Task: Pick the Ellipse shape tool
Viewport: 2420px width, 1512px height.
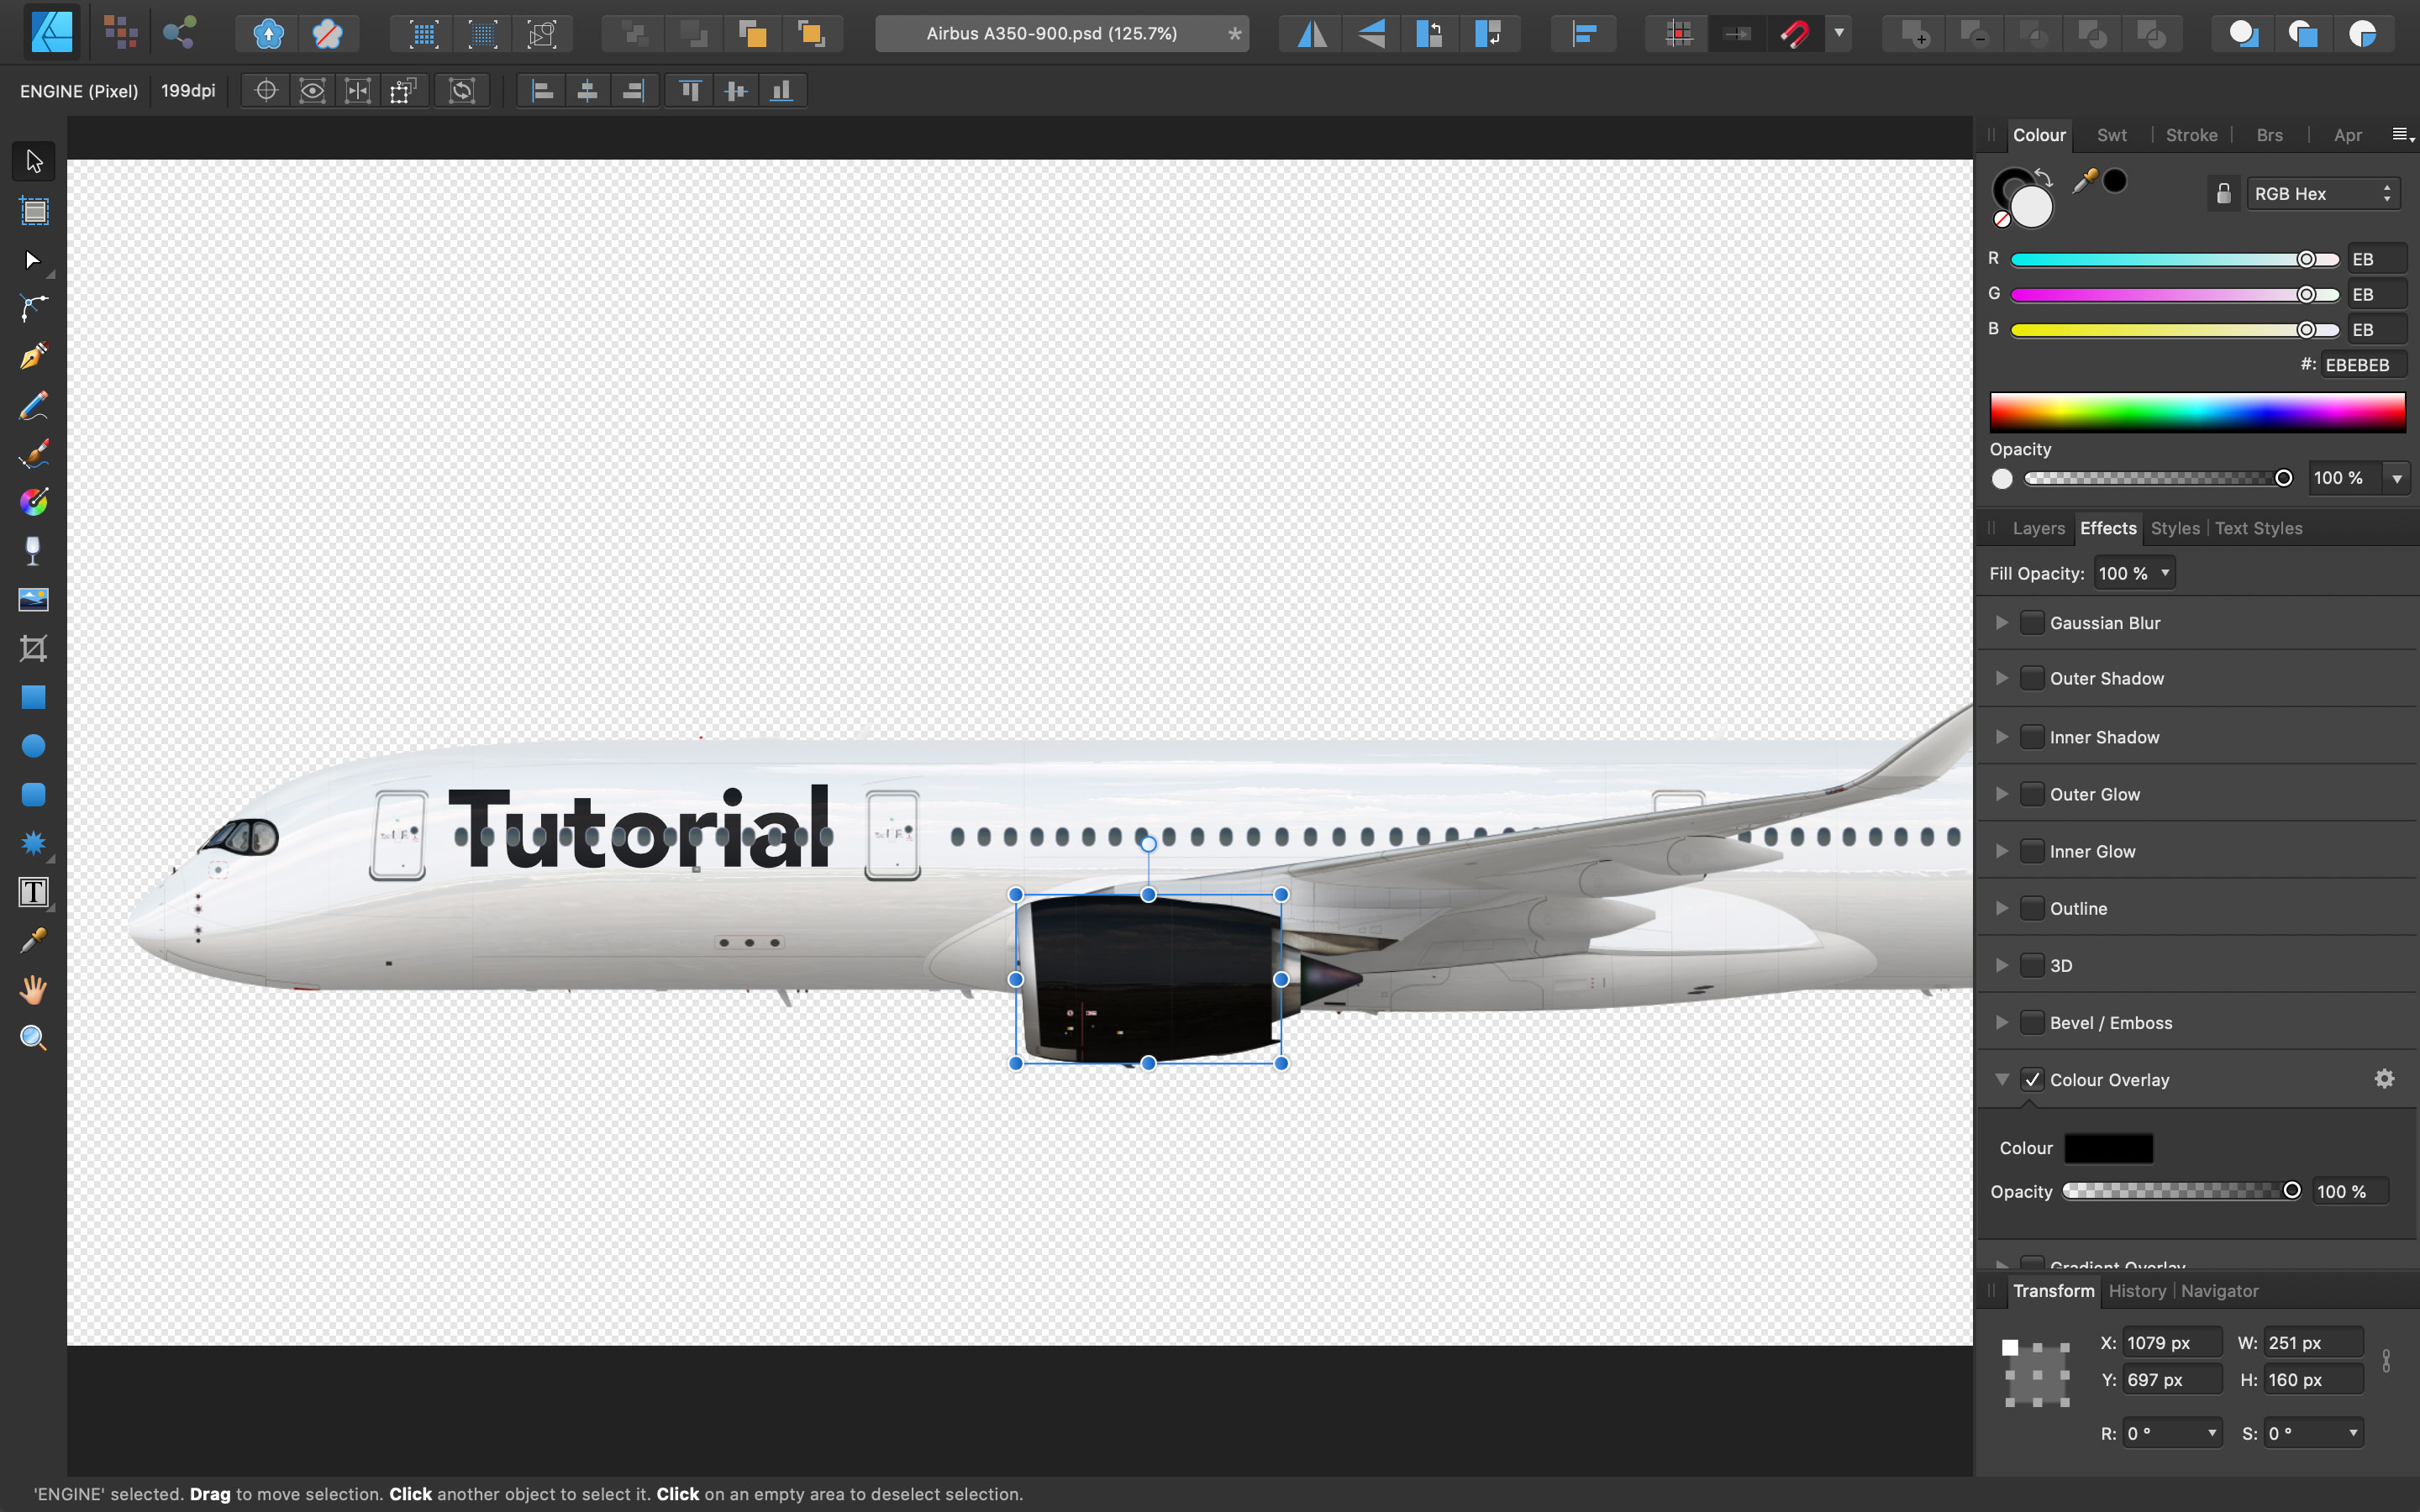Action: click(33, 746)
